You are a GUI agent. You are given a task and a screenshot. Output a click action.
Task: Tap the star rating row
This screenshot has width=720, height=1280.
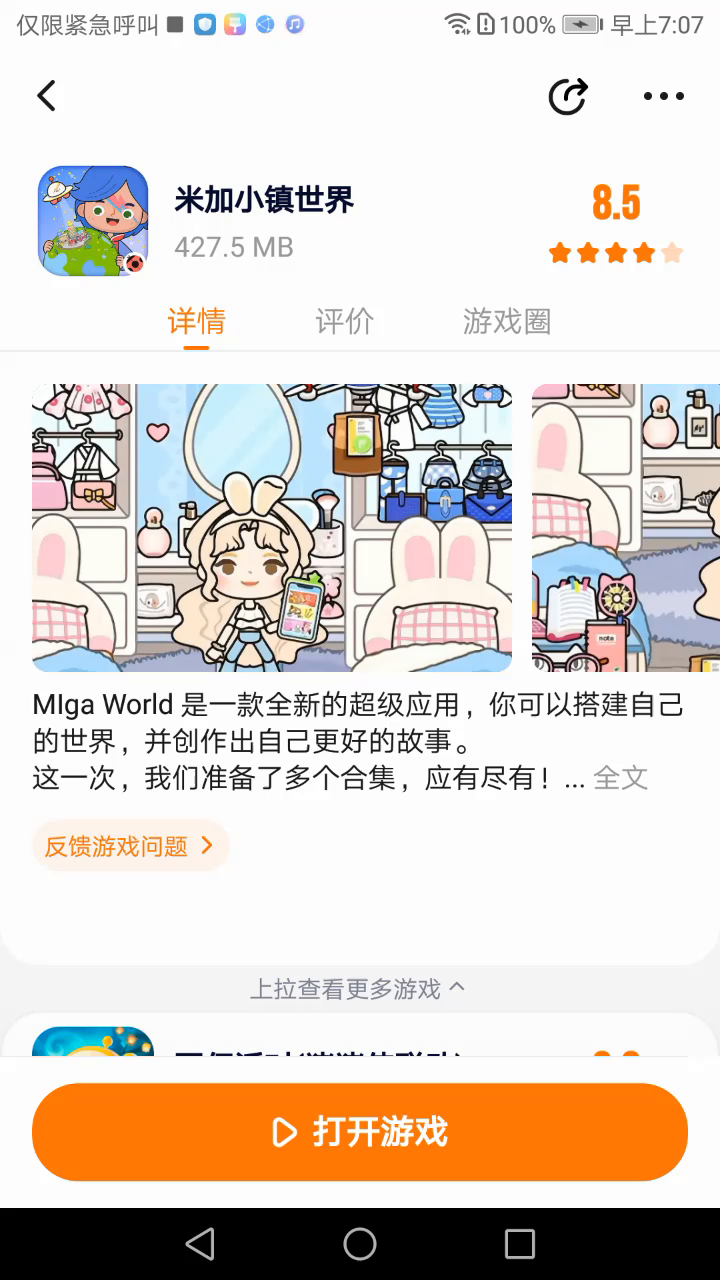coord(616,253)
